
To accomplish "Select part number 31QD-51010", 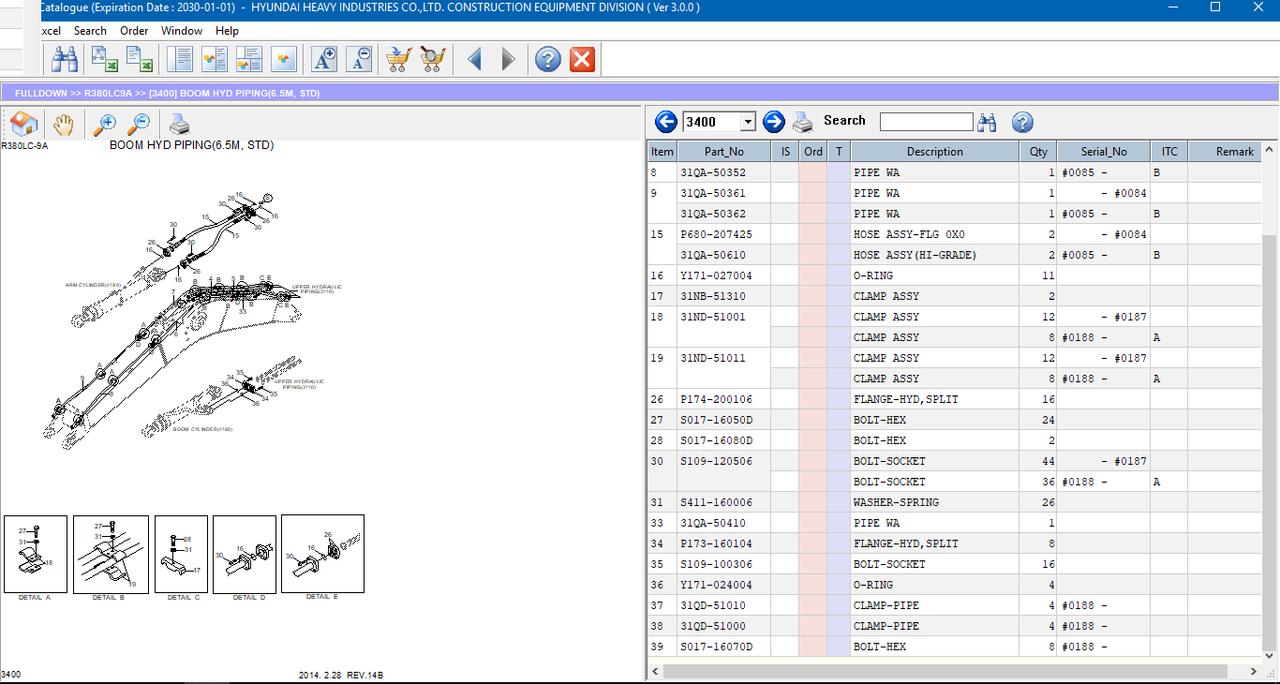I will [x=713, y=605].
